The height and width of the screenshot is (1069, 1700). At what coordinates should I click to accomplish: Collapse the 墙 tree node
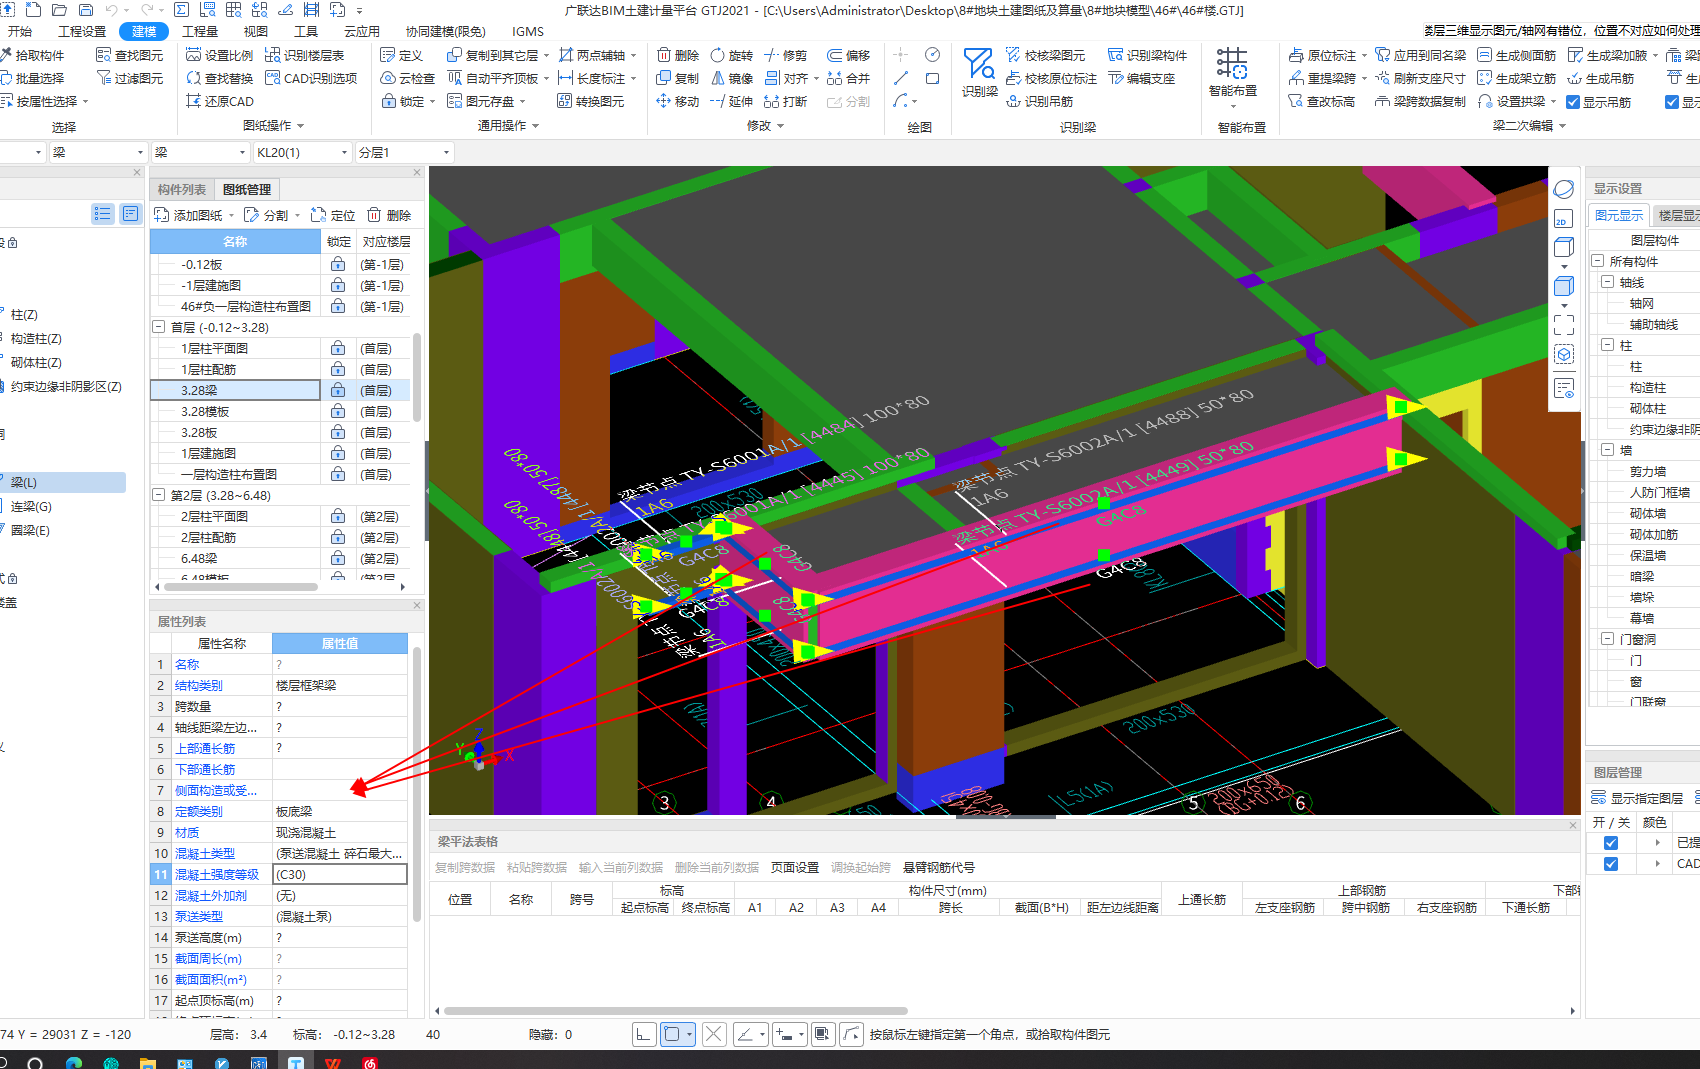point(1608,450)
